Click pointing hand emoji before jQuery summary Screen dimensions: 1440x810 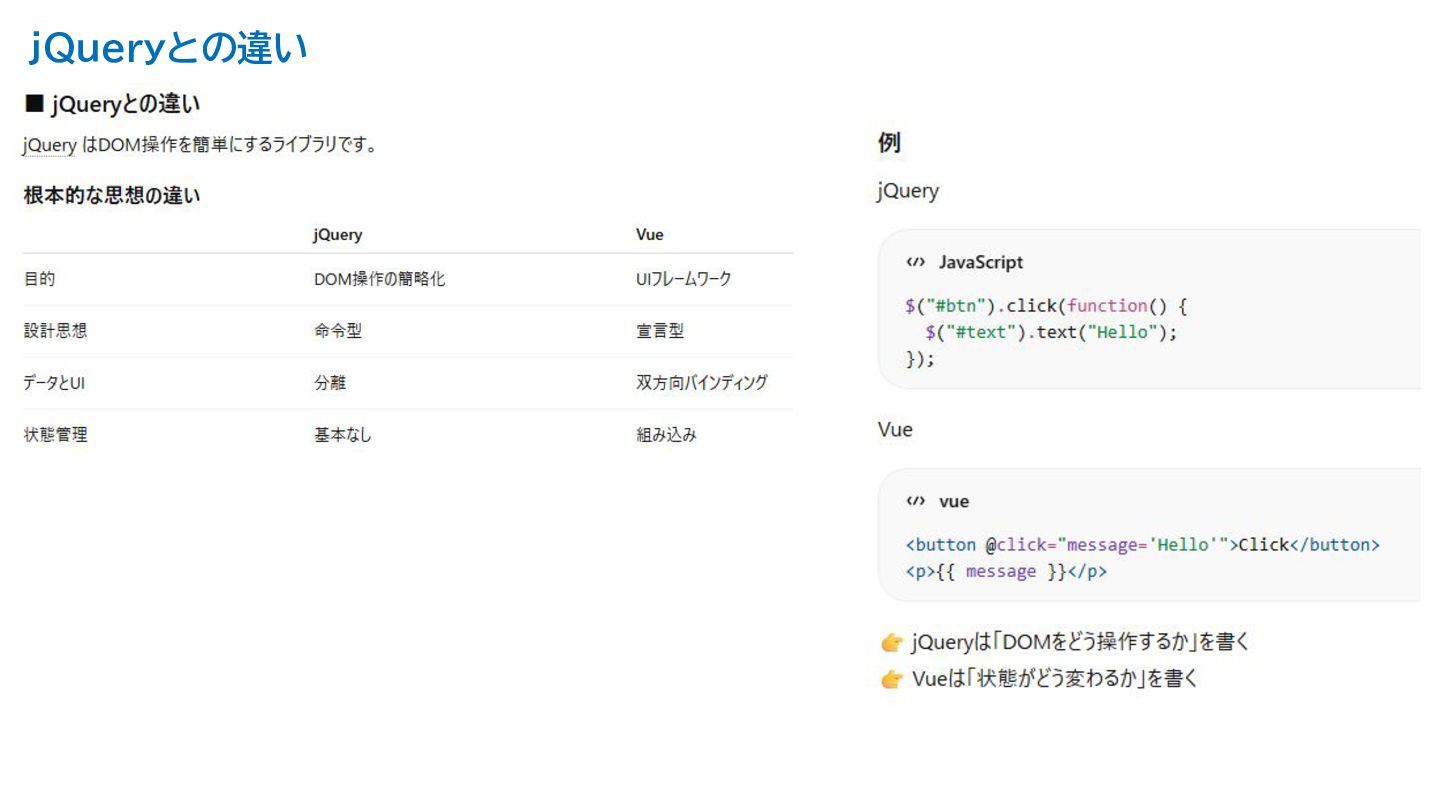[892, 642]
